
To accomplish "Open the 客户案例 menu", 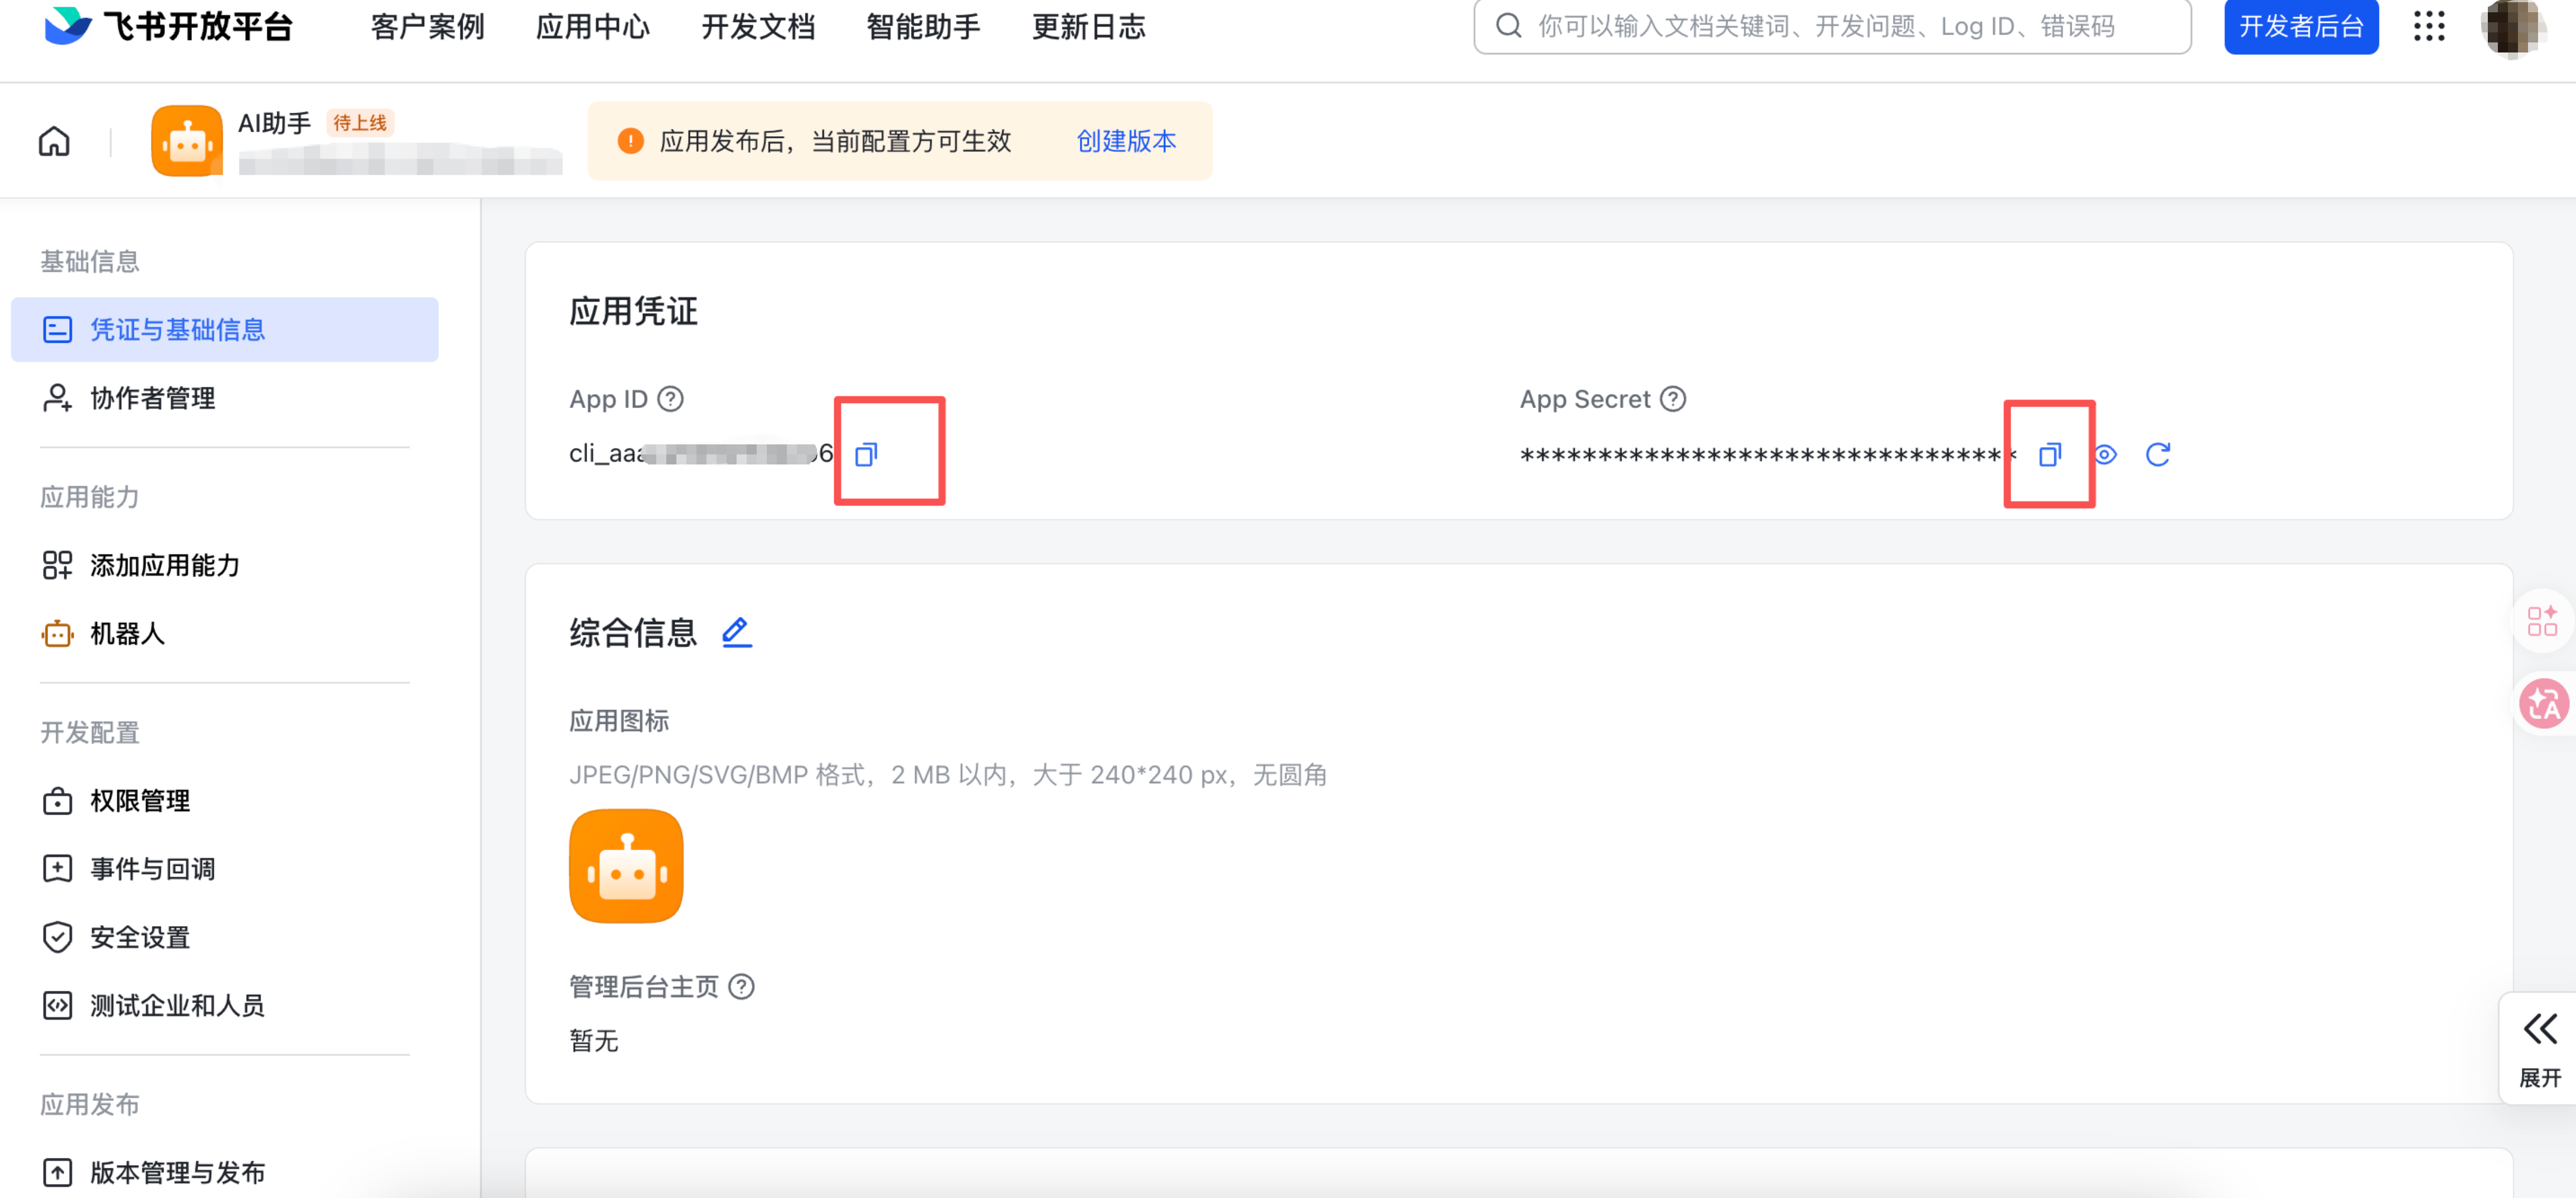I will pos(427,27).
